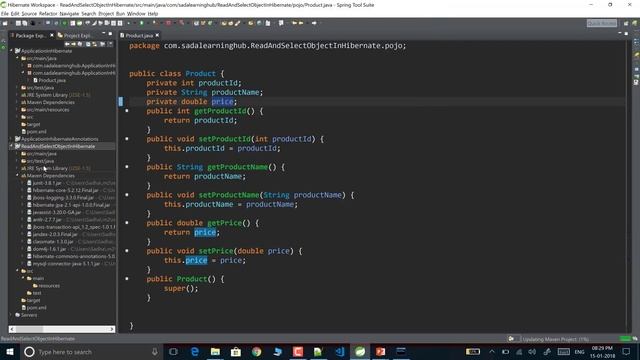Image resolution: width=640 pixels, height=360 pixels.
Task: Click 'Updating Maven Project' status text
Action: coord(556,339)
